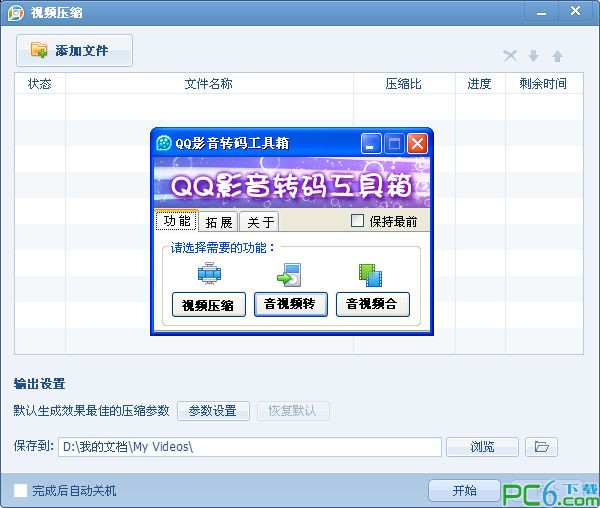Screen dimensions: 600x508
Task: Click the 剩余时间 column header
Action: [x=544, y=83]
